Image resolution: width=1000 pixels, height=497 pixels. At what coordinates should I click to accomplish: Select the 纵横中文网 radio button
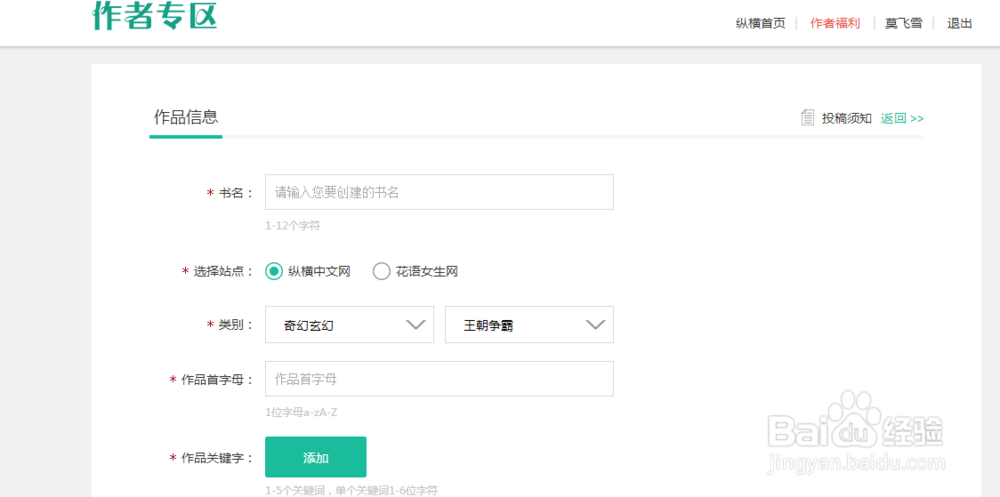[x=274, y=272]
